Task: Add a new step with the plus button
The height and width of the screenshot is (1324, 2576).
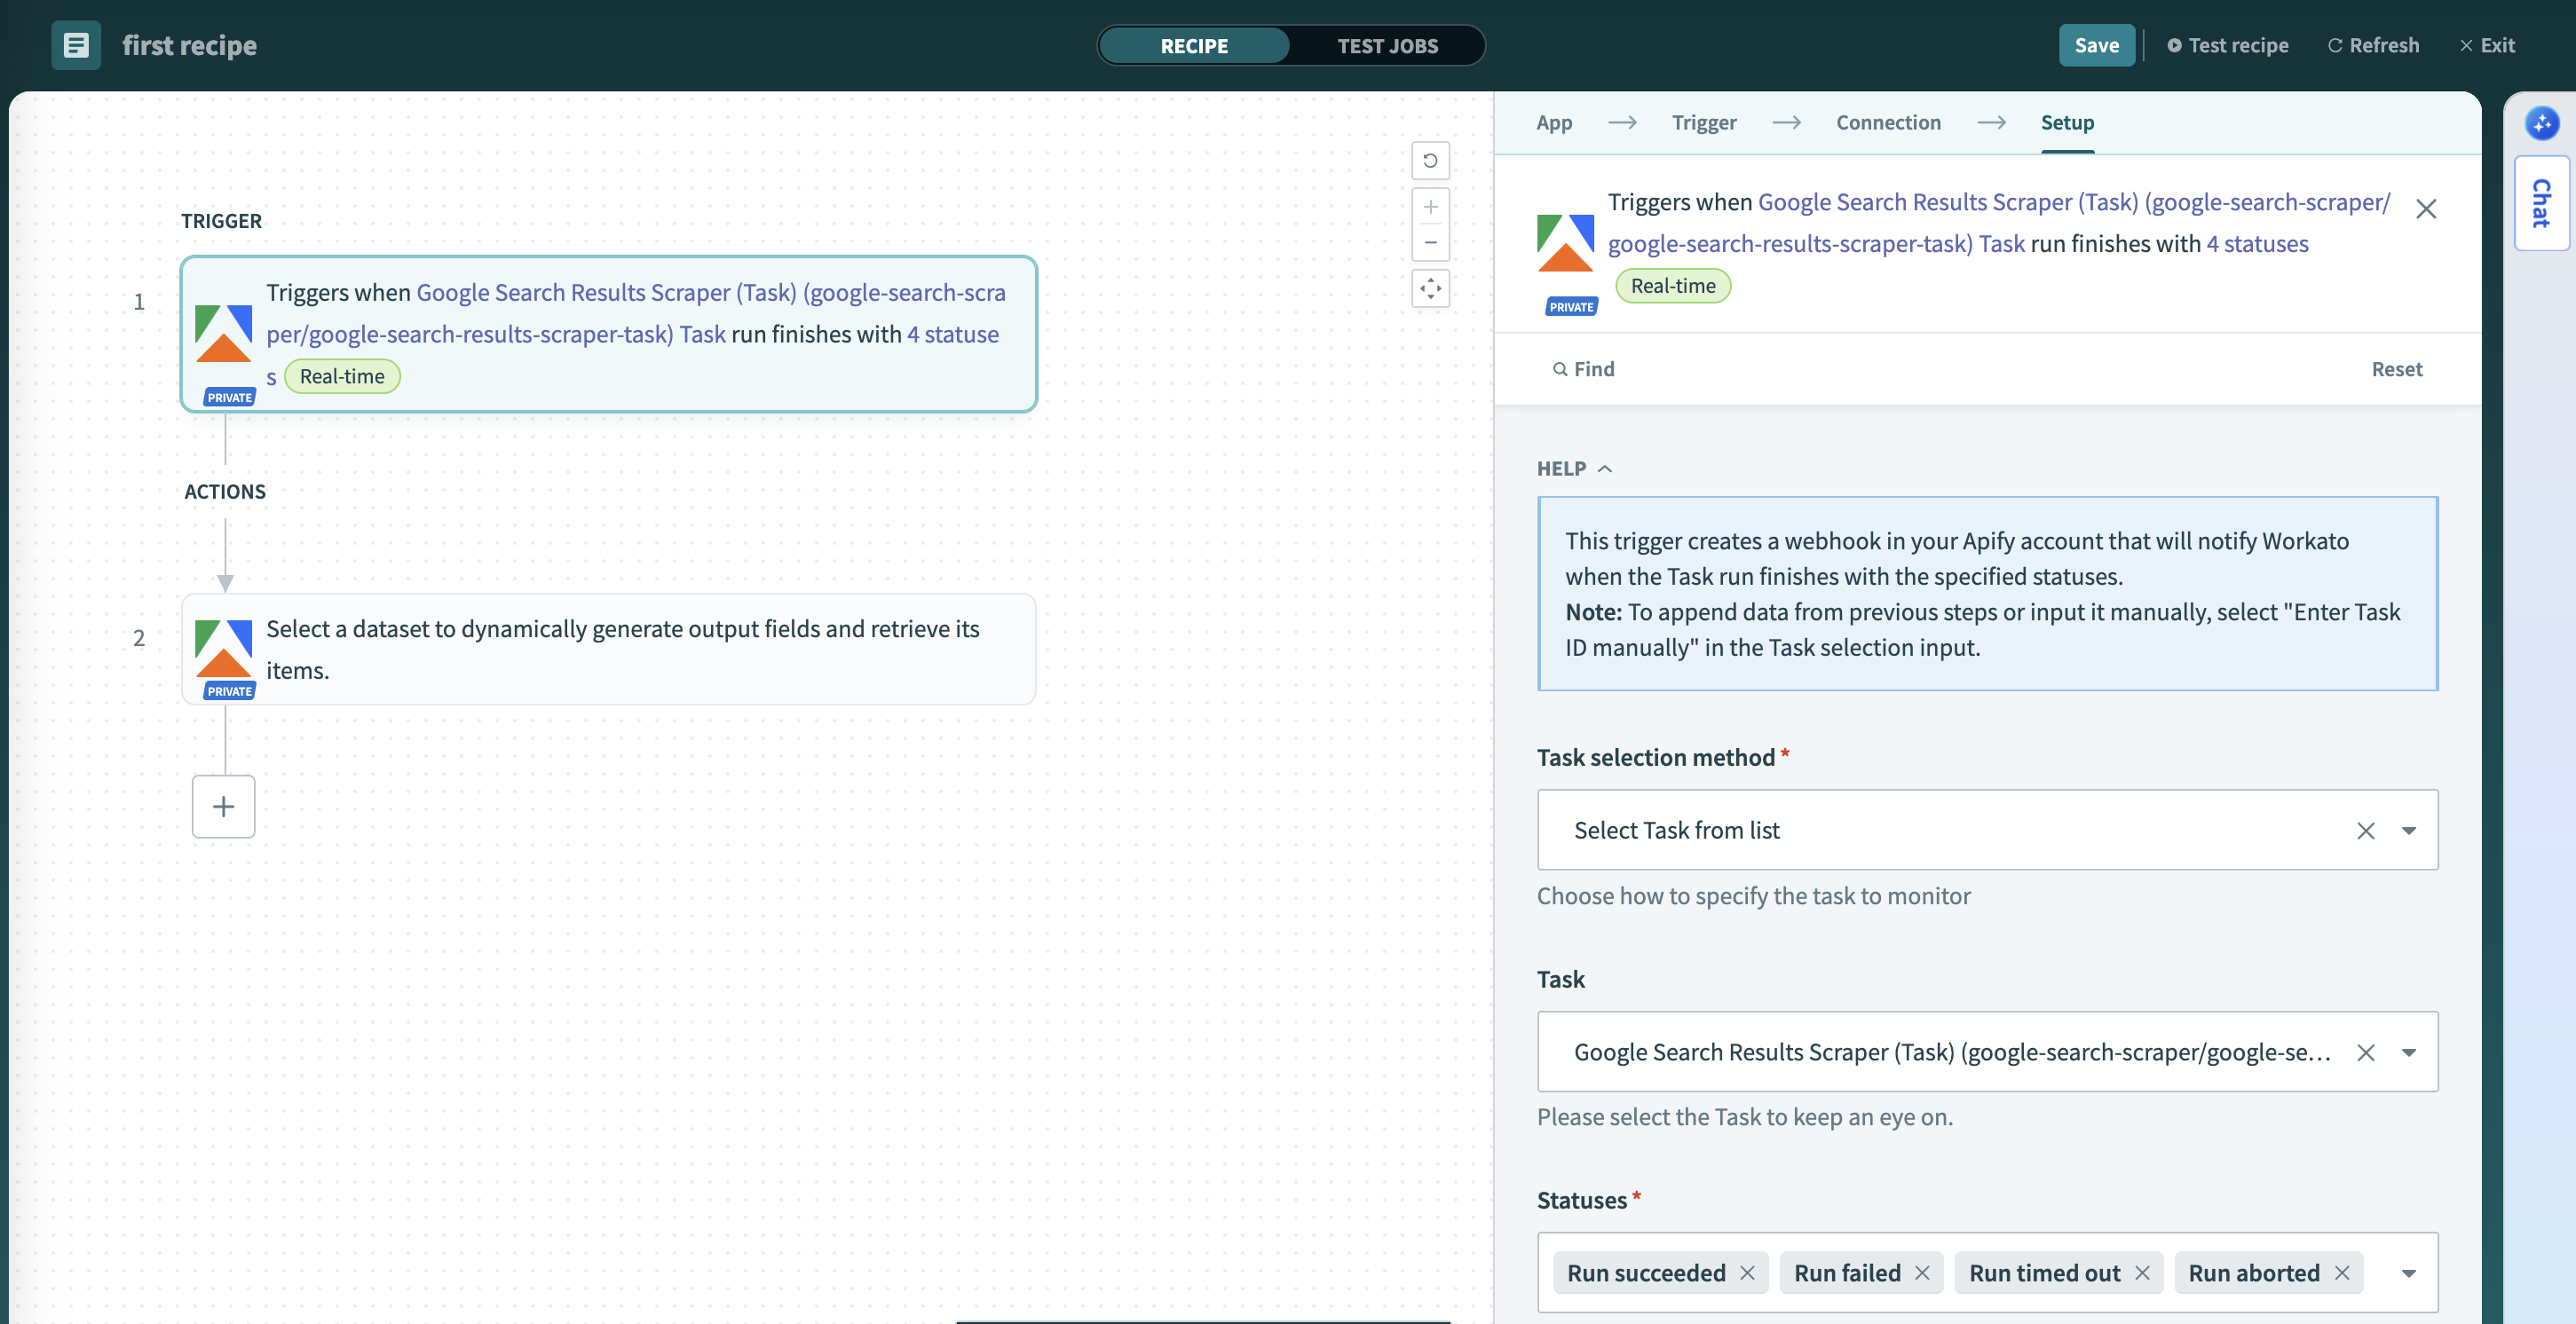Action: click(x=223, y=806)
